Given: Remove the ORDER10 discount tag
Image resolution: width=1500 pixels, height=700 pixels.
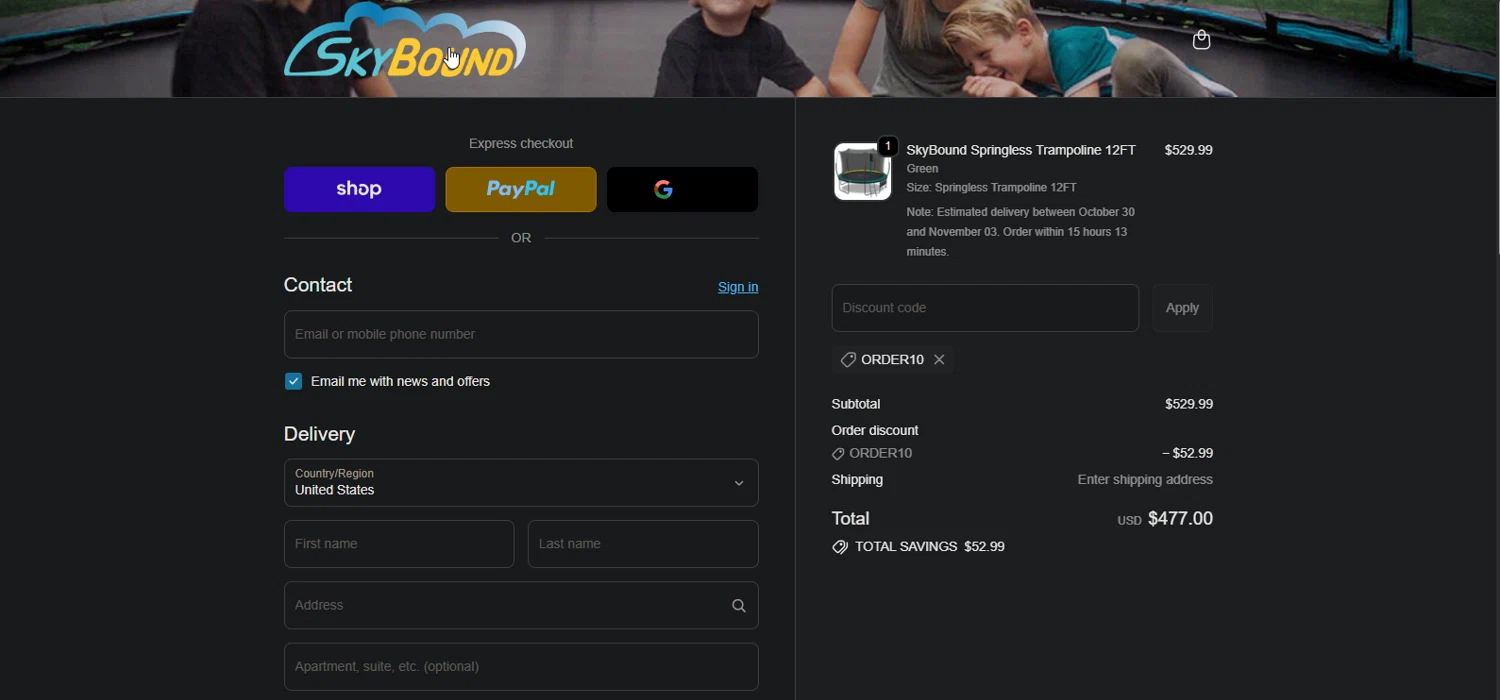Looking at the screenshot, I should click(939, 360).
